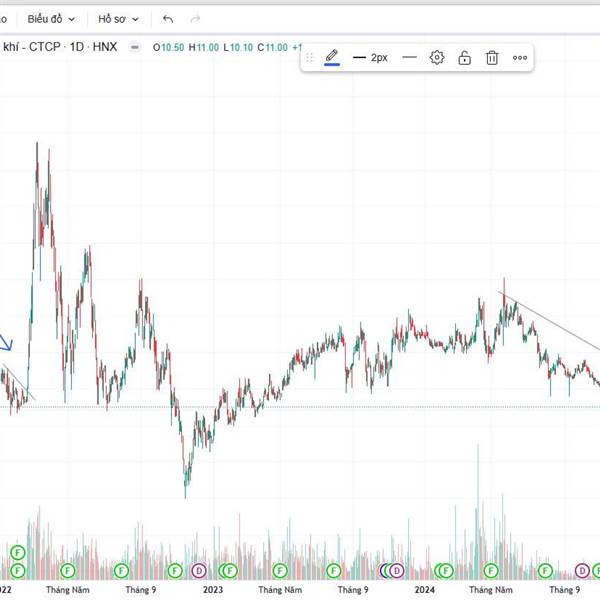
Task: Click the lower F marker in the stacked pair
Action: point(17,571)
